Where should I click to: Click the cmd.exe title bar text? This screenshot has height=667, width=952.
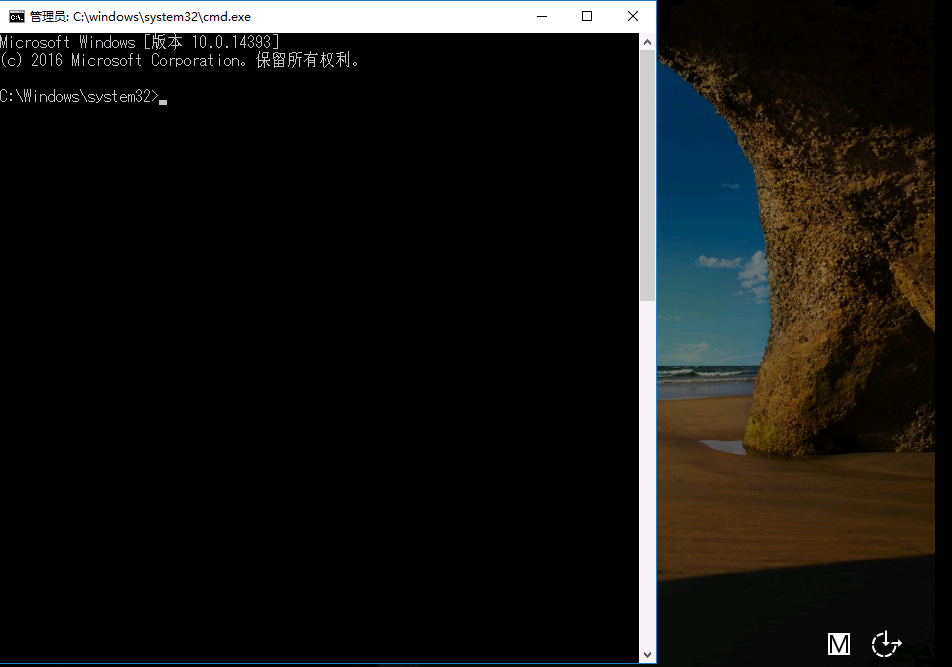[140, 17]
